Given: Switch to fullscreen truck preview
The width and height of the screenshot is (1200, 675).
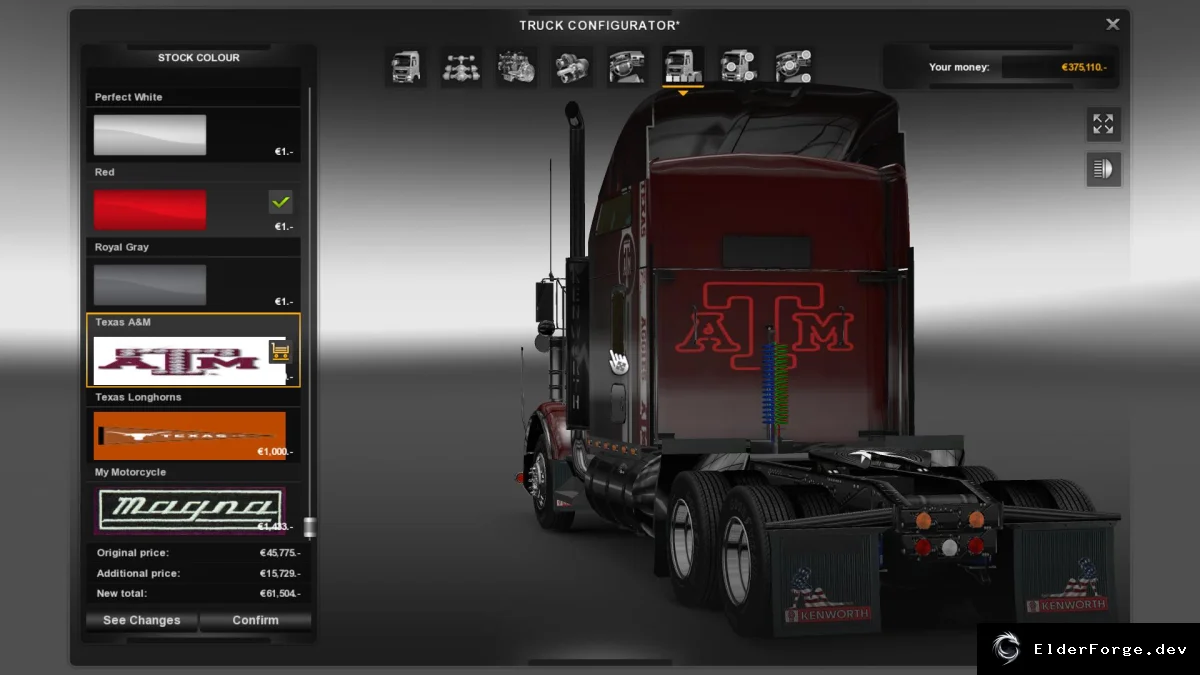Looking at the screenshot, I should tap(1104, 124).
